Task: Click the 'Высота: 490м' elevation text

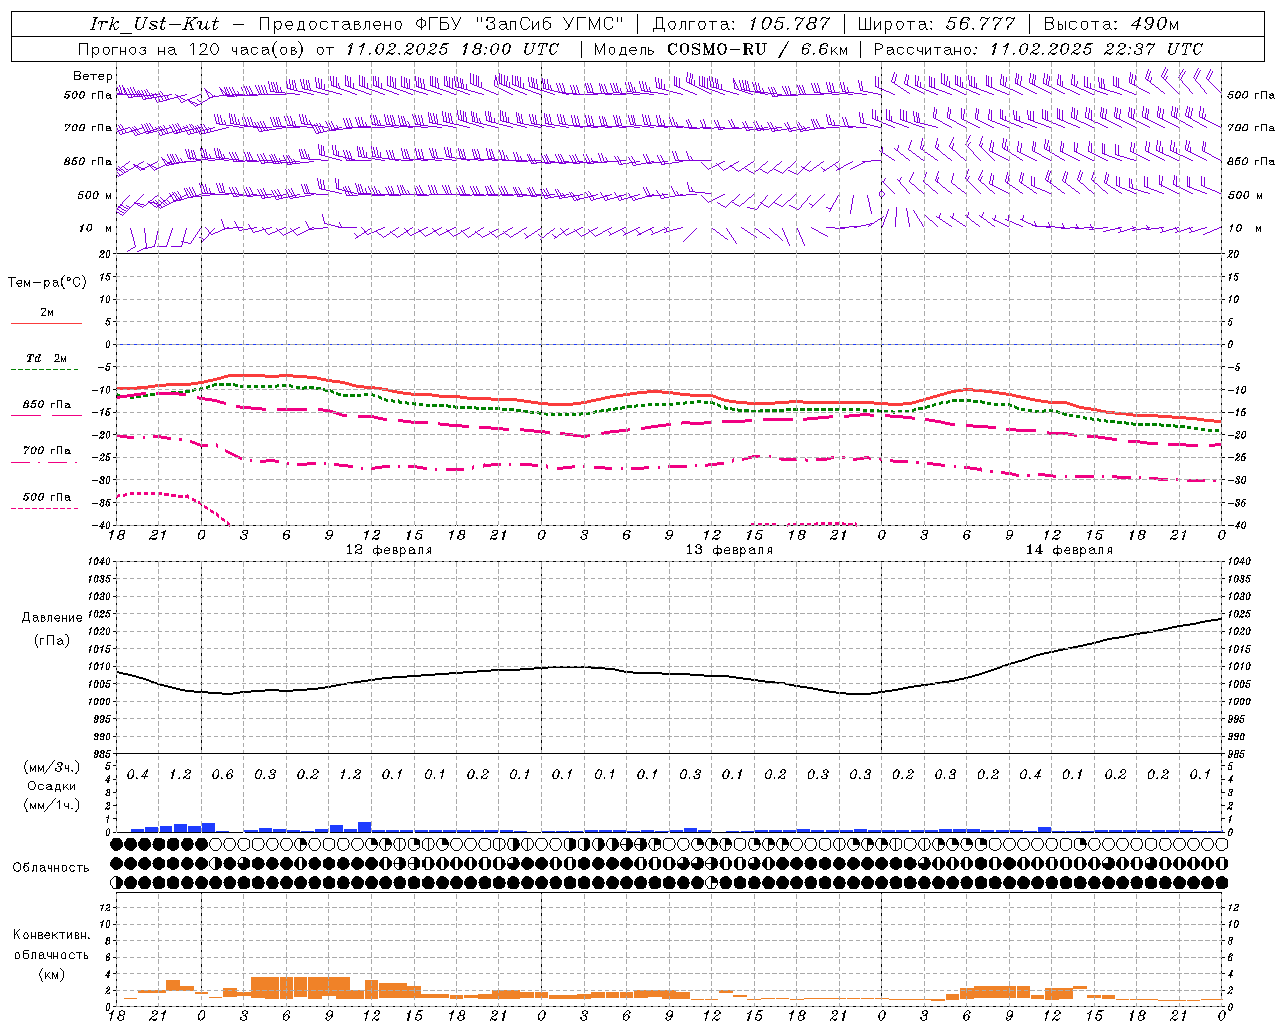Action: [x=1111, y=24]
